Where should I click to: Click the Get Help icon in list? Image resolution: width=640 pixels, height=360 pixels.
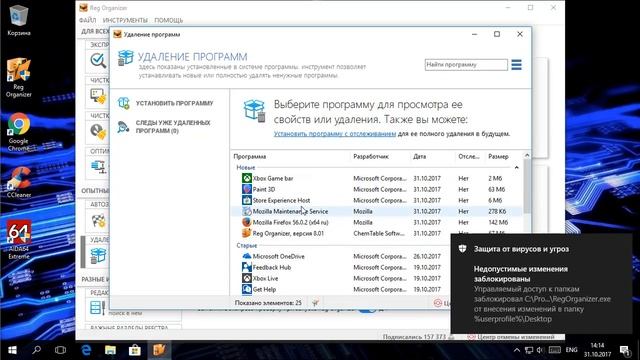247,289
